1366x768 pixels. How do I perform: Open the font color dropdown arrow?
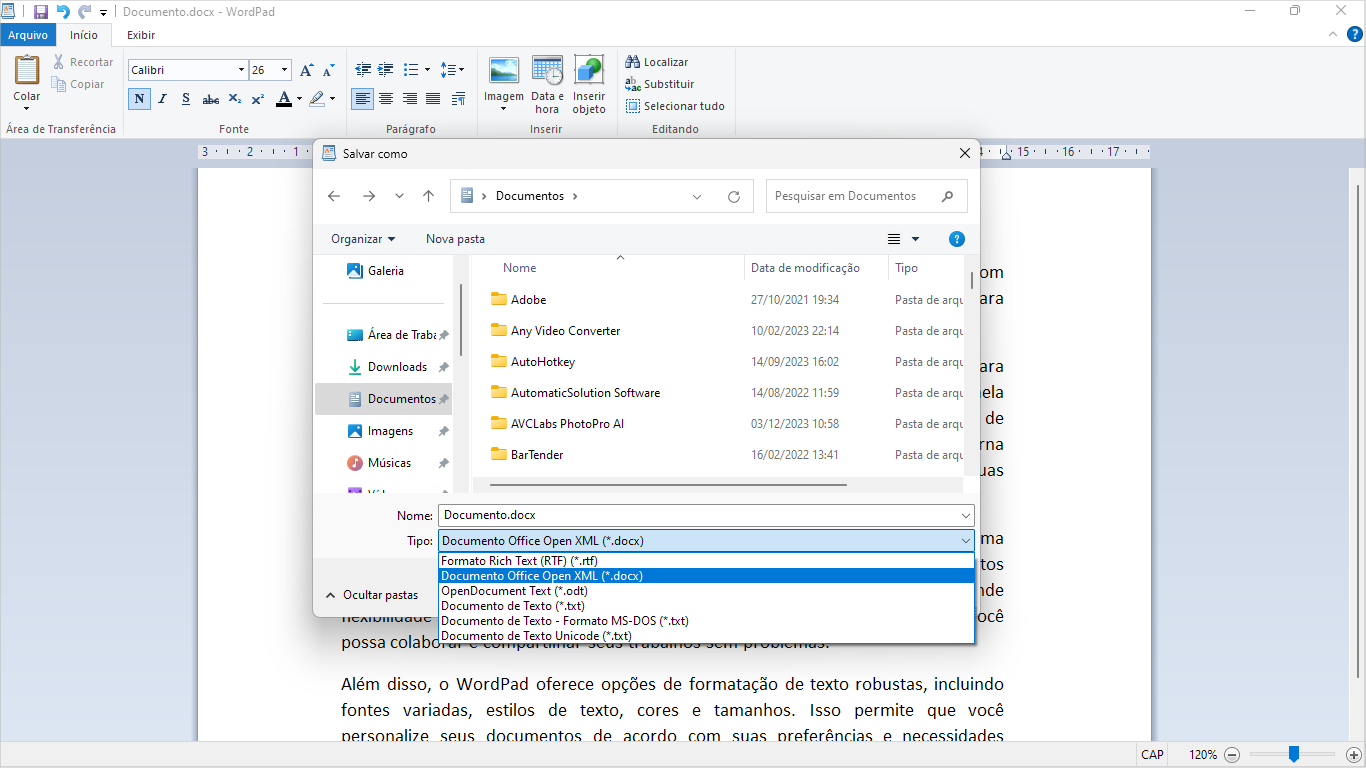coord(299,99)
